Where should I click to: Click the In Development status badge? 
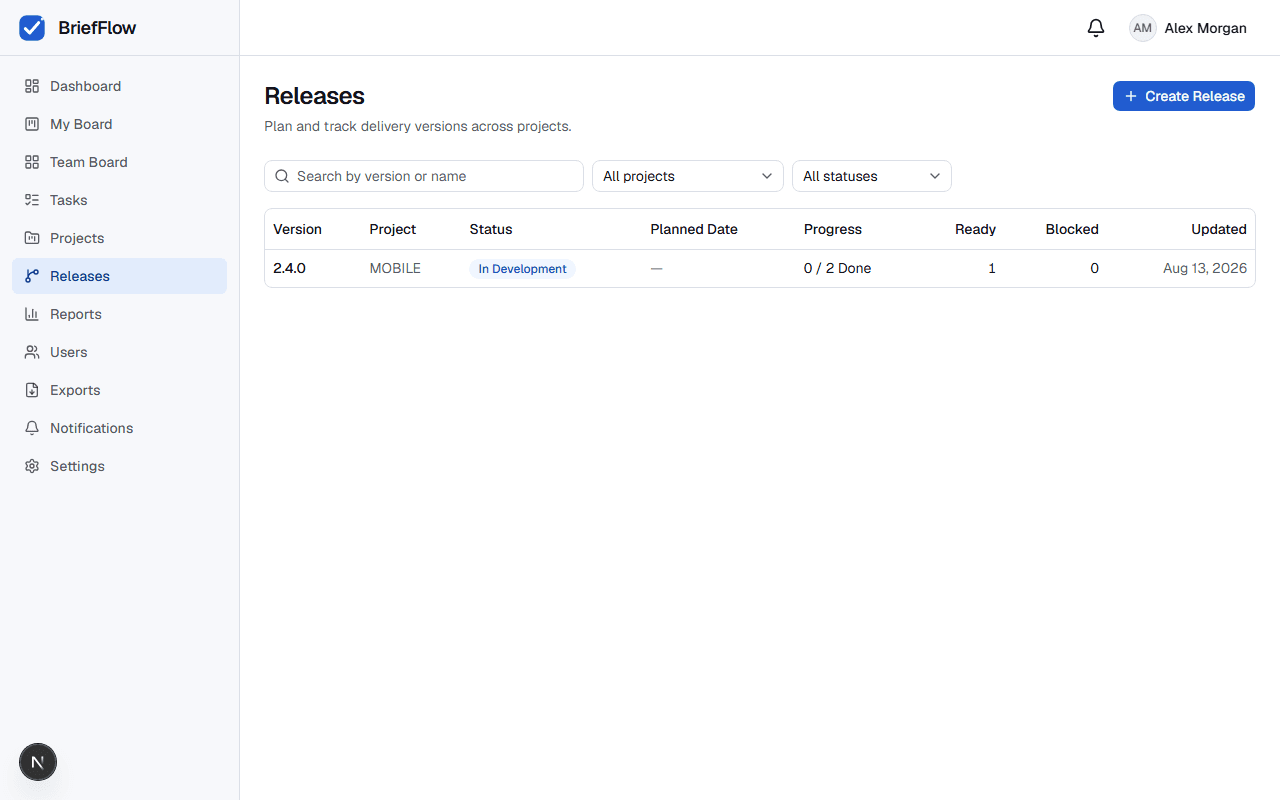[522, 269]
